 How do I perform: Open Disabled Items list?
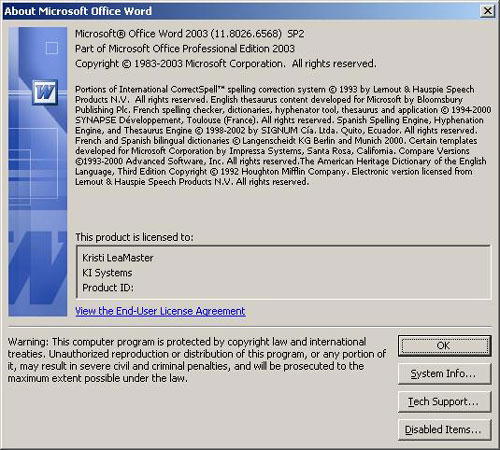[x=444, y=430]
